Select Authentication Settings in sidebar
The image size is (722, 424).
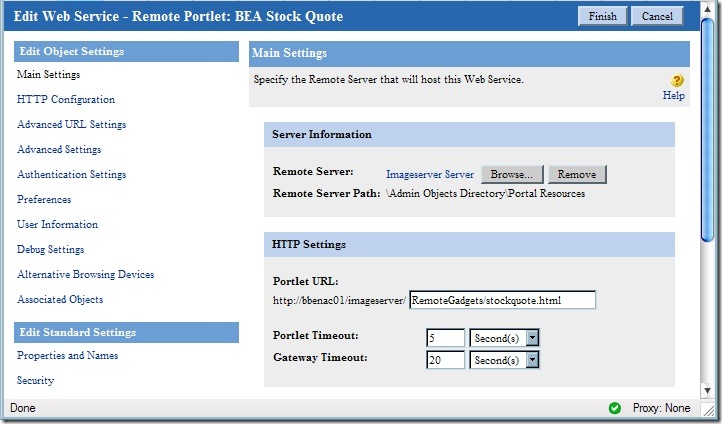(71, 175)
